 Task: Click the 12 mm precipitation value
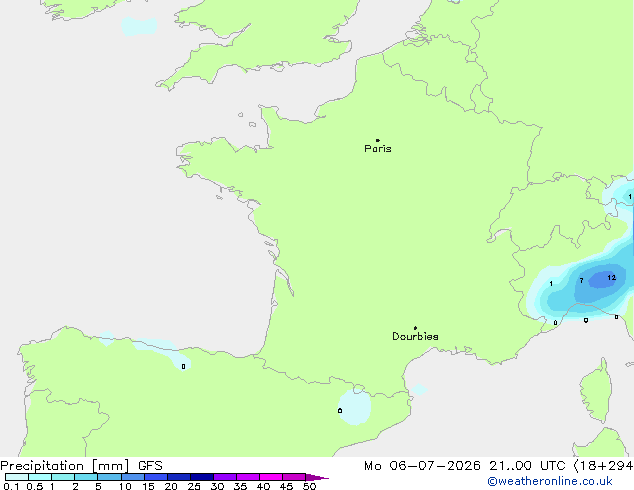click(x=611, y=277)
